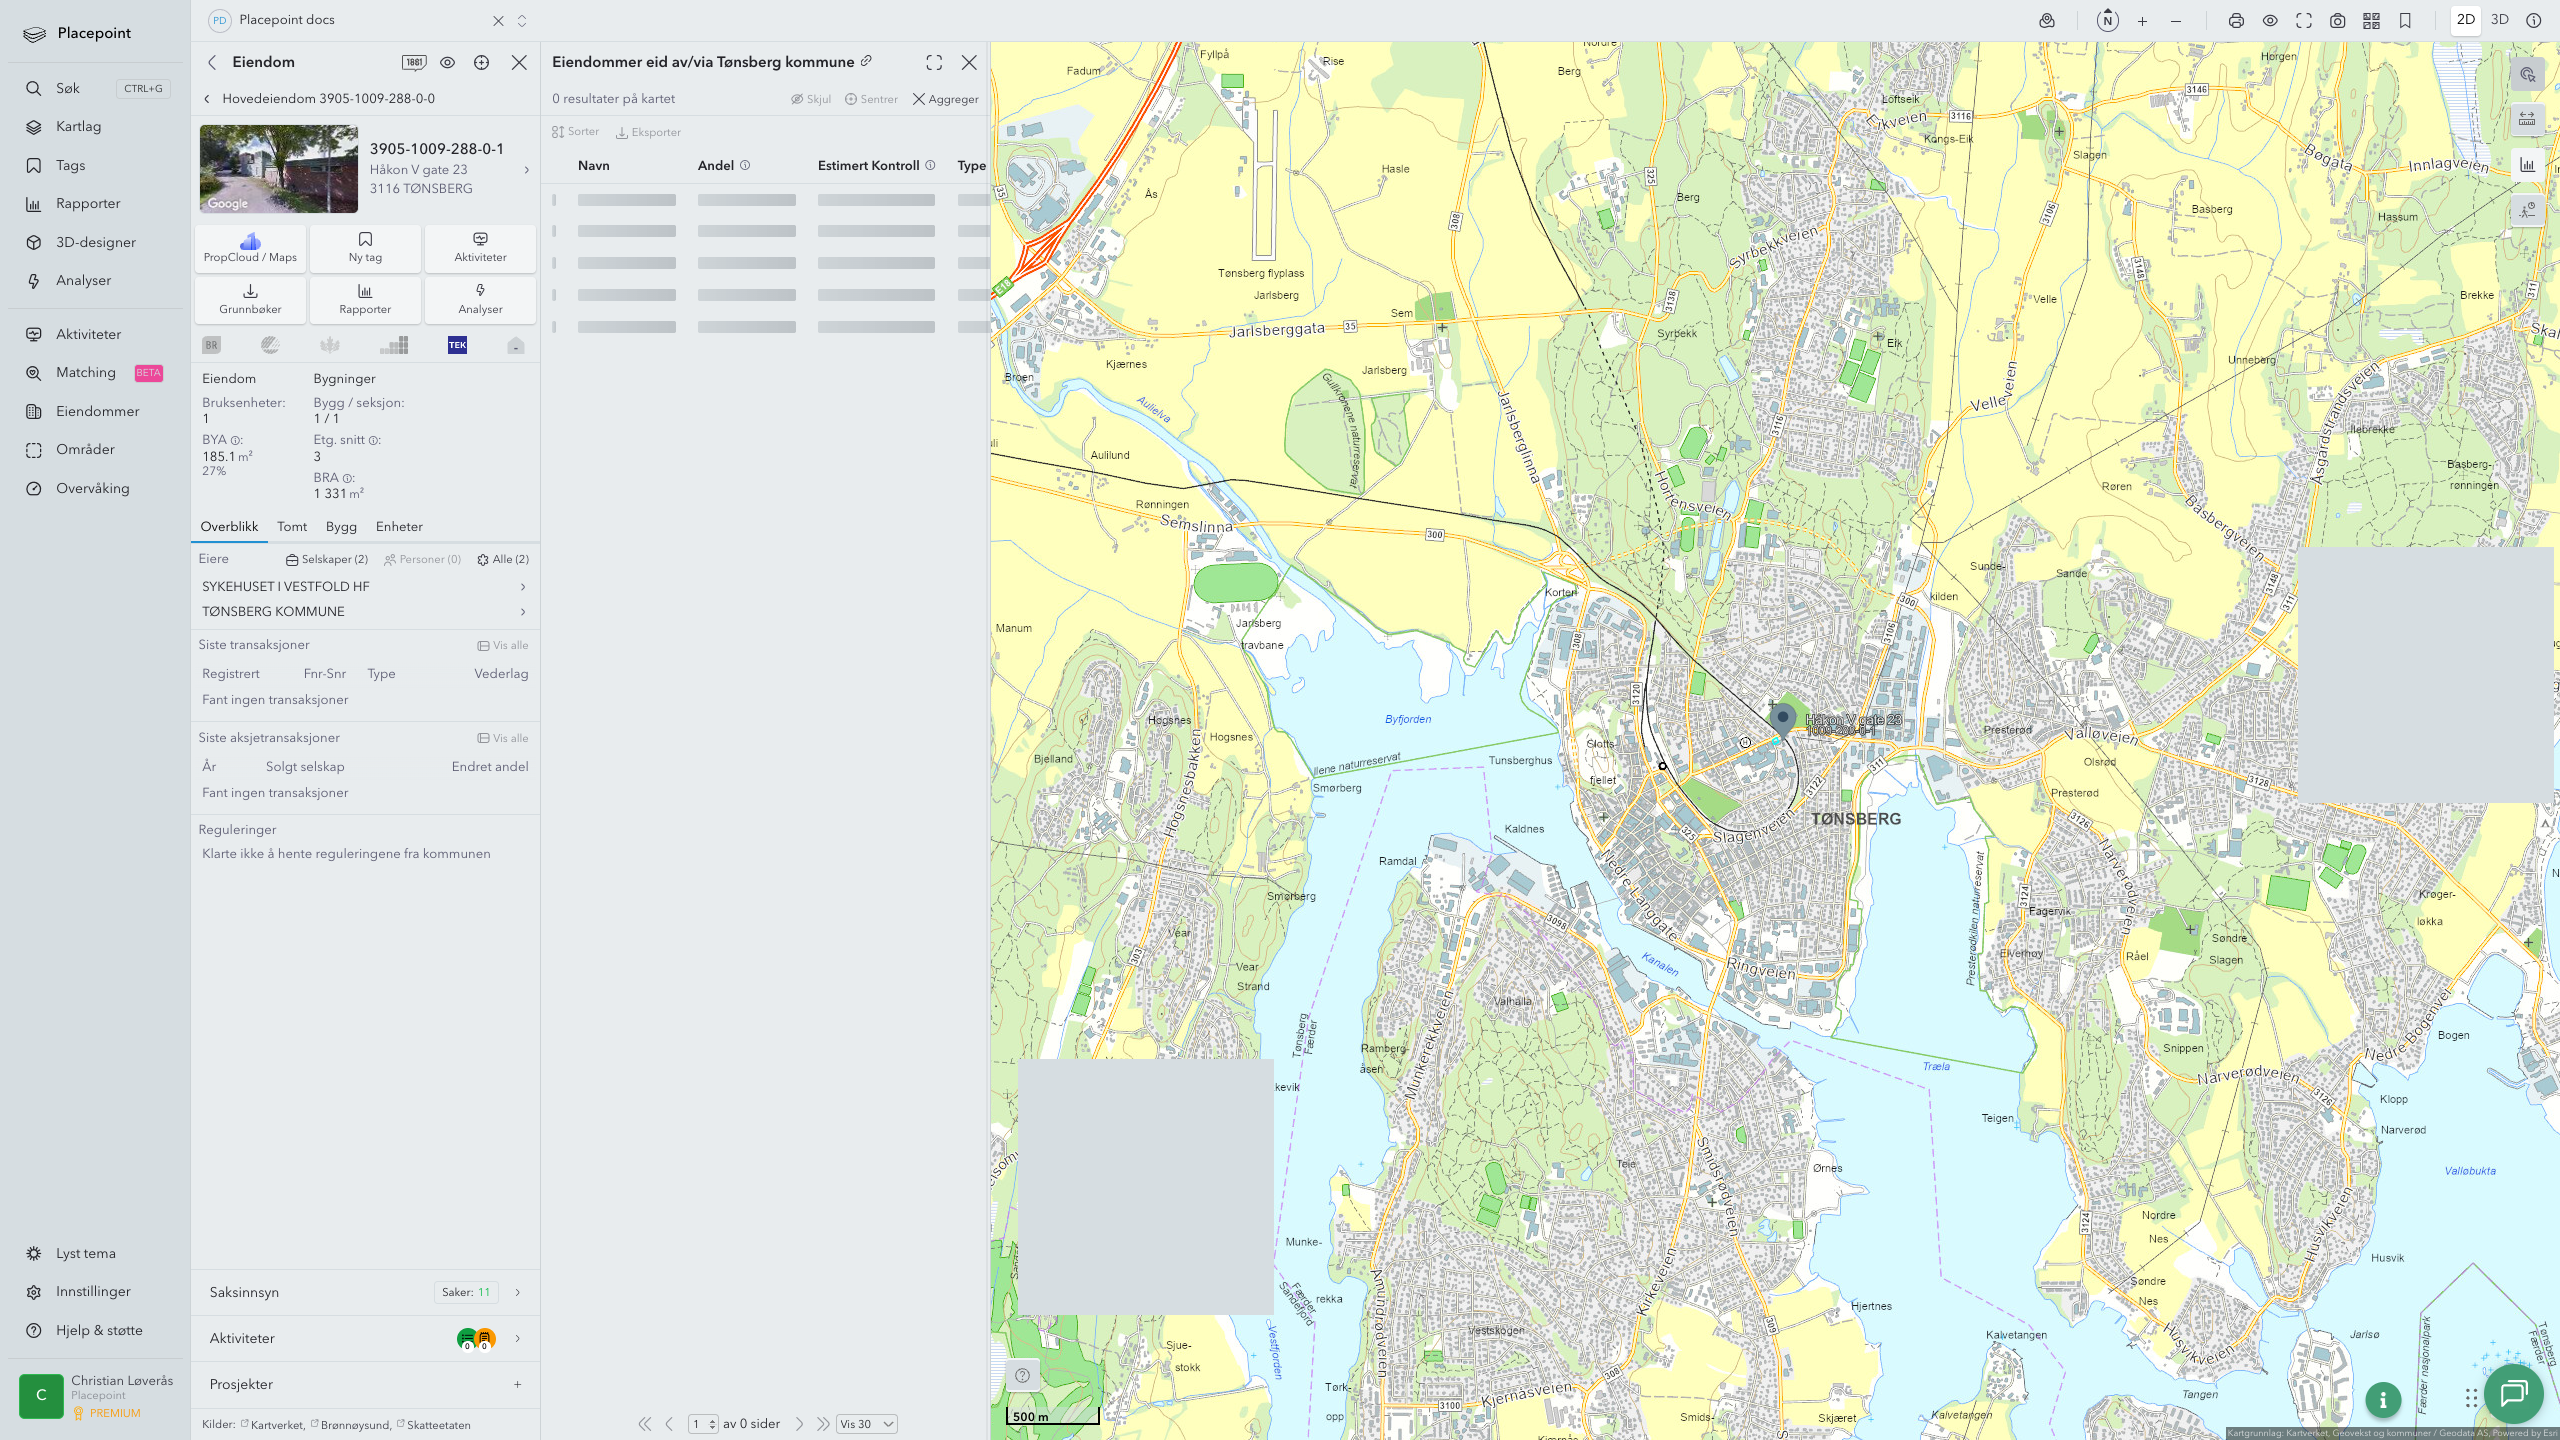Screen dimensions: 2560x1440
Task: Go back to Hovedeiendom 3905-1009-288-0-0
Action: pos(319,99)
